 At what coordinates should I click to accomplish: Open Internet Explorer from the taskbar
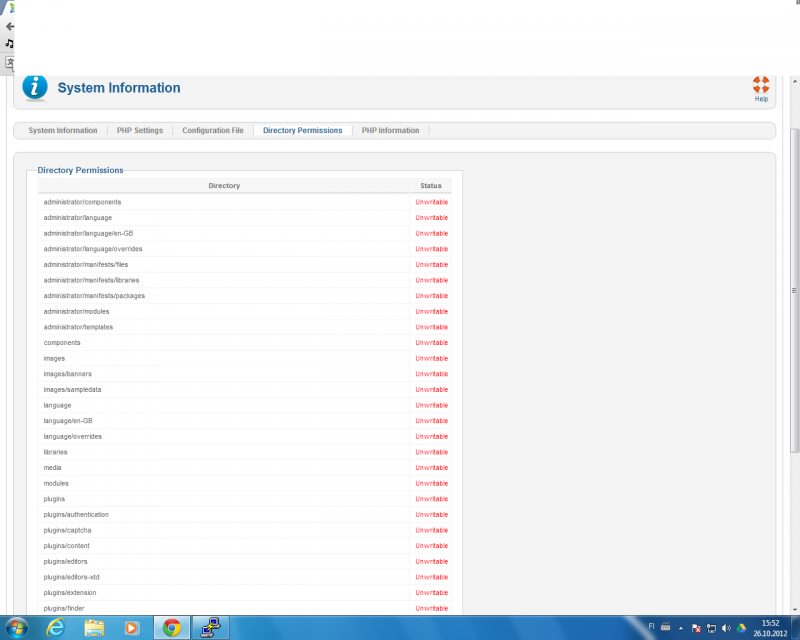(x=56, y=627)
